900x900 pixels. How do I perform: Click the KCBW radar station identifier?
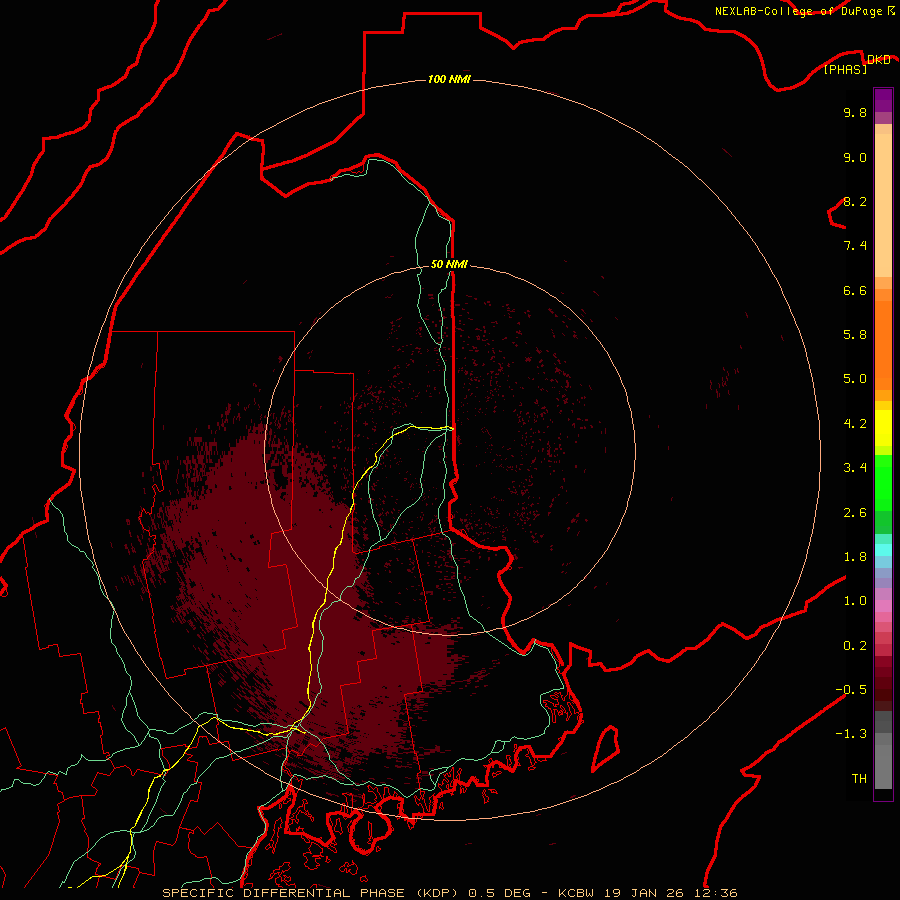click(x=577, y=893)
